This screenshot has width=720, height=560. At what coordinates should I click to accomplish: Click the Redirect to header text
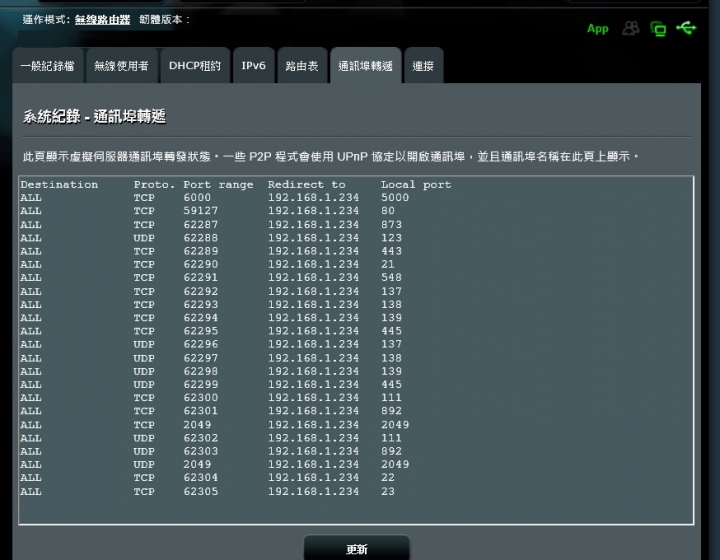(x=306, y=185)
